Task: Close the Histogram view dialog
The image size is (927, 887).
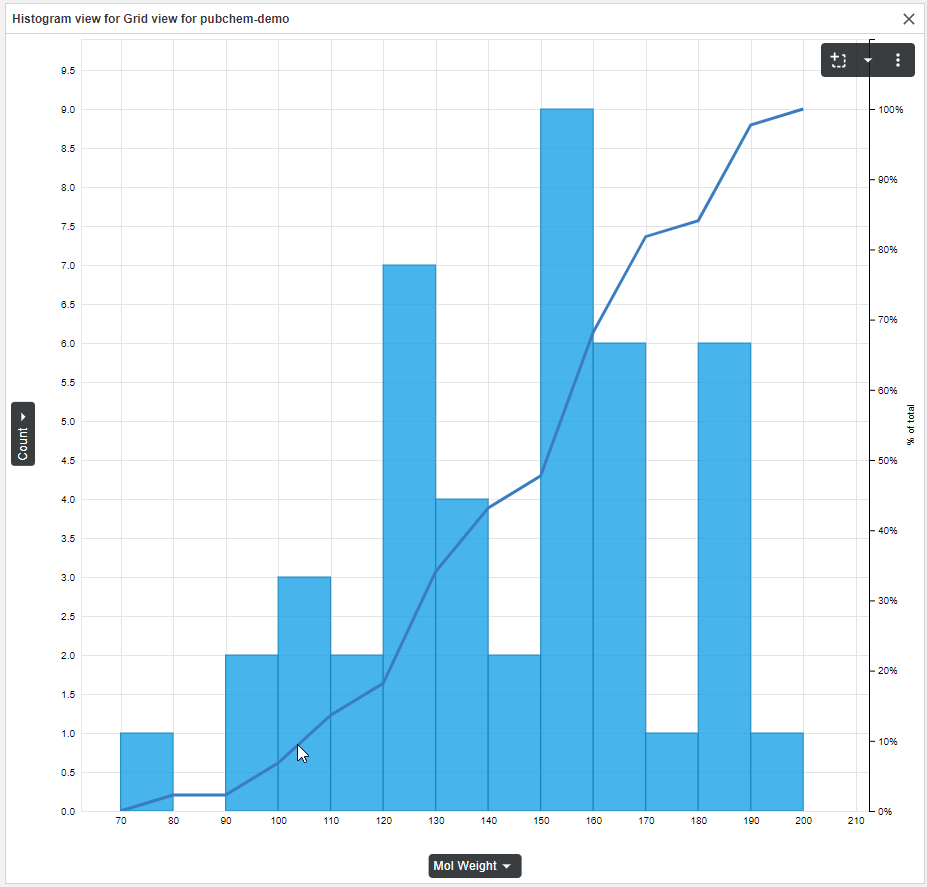Action: tap(908, 18)
